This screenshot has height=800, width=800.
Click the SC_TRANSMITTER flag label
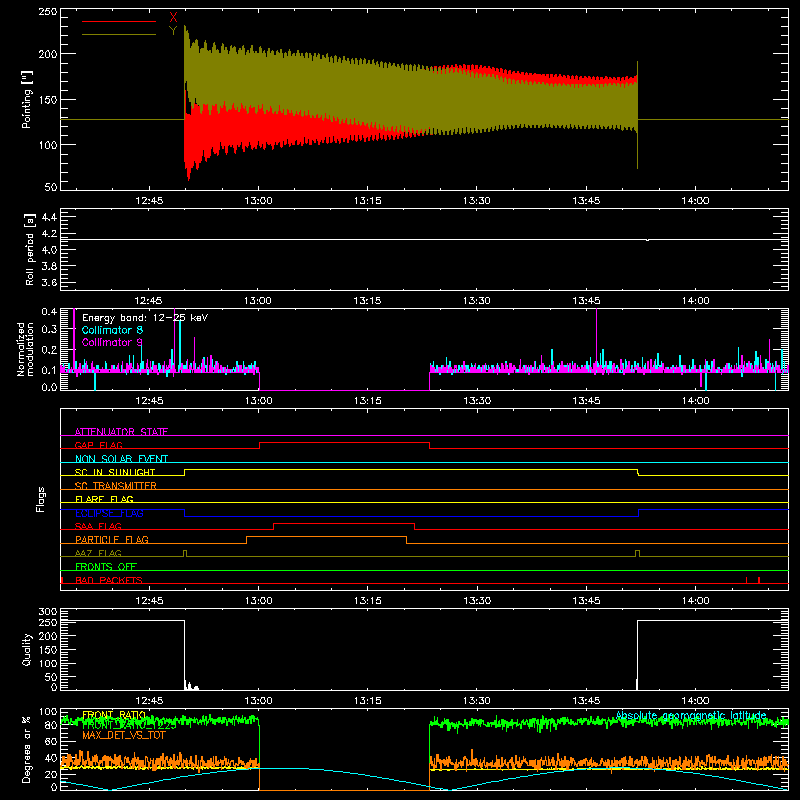(x=116, y=486)
